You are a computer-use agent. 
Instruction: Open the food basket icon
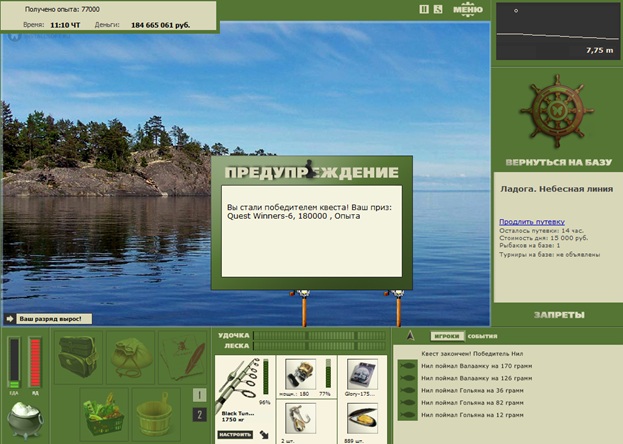(104, 415)
